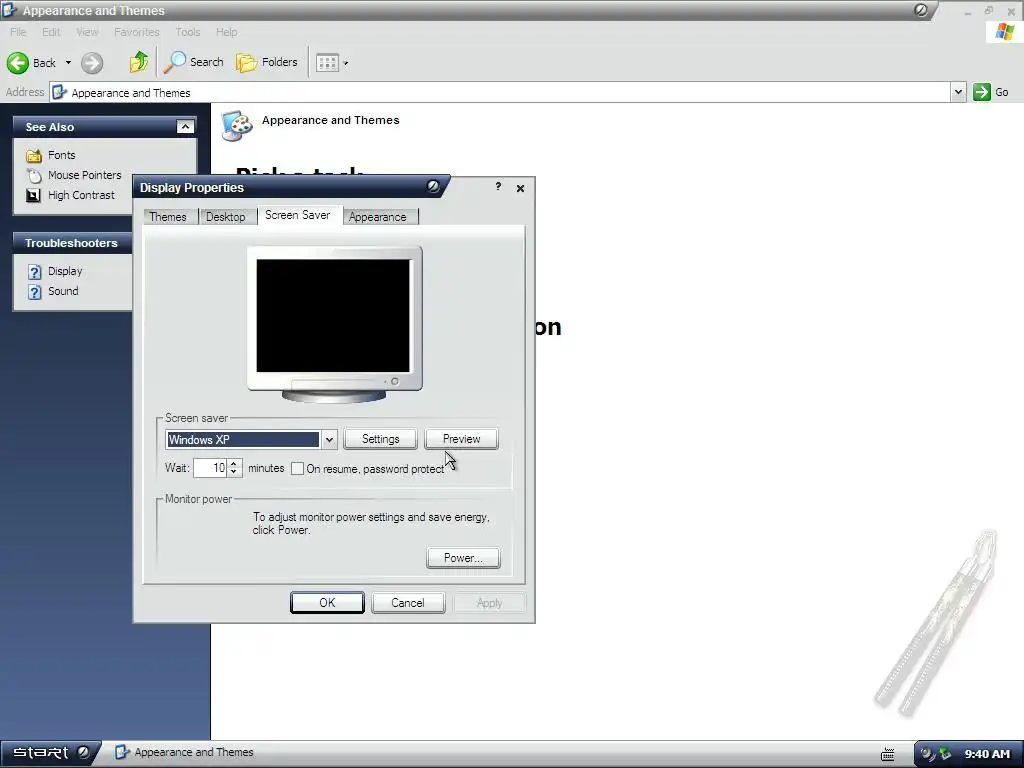Increase wait minutes with up arrow
The height and width of the screenshot is (768, 1024).
[x=234, y=463]
